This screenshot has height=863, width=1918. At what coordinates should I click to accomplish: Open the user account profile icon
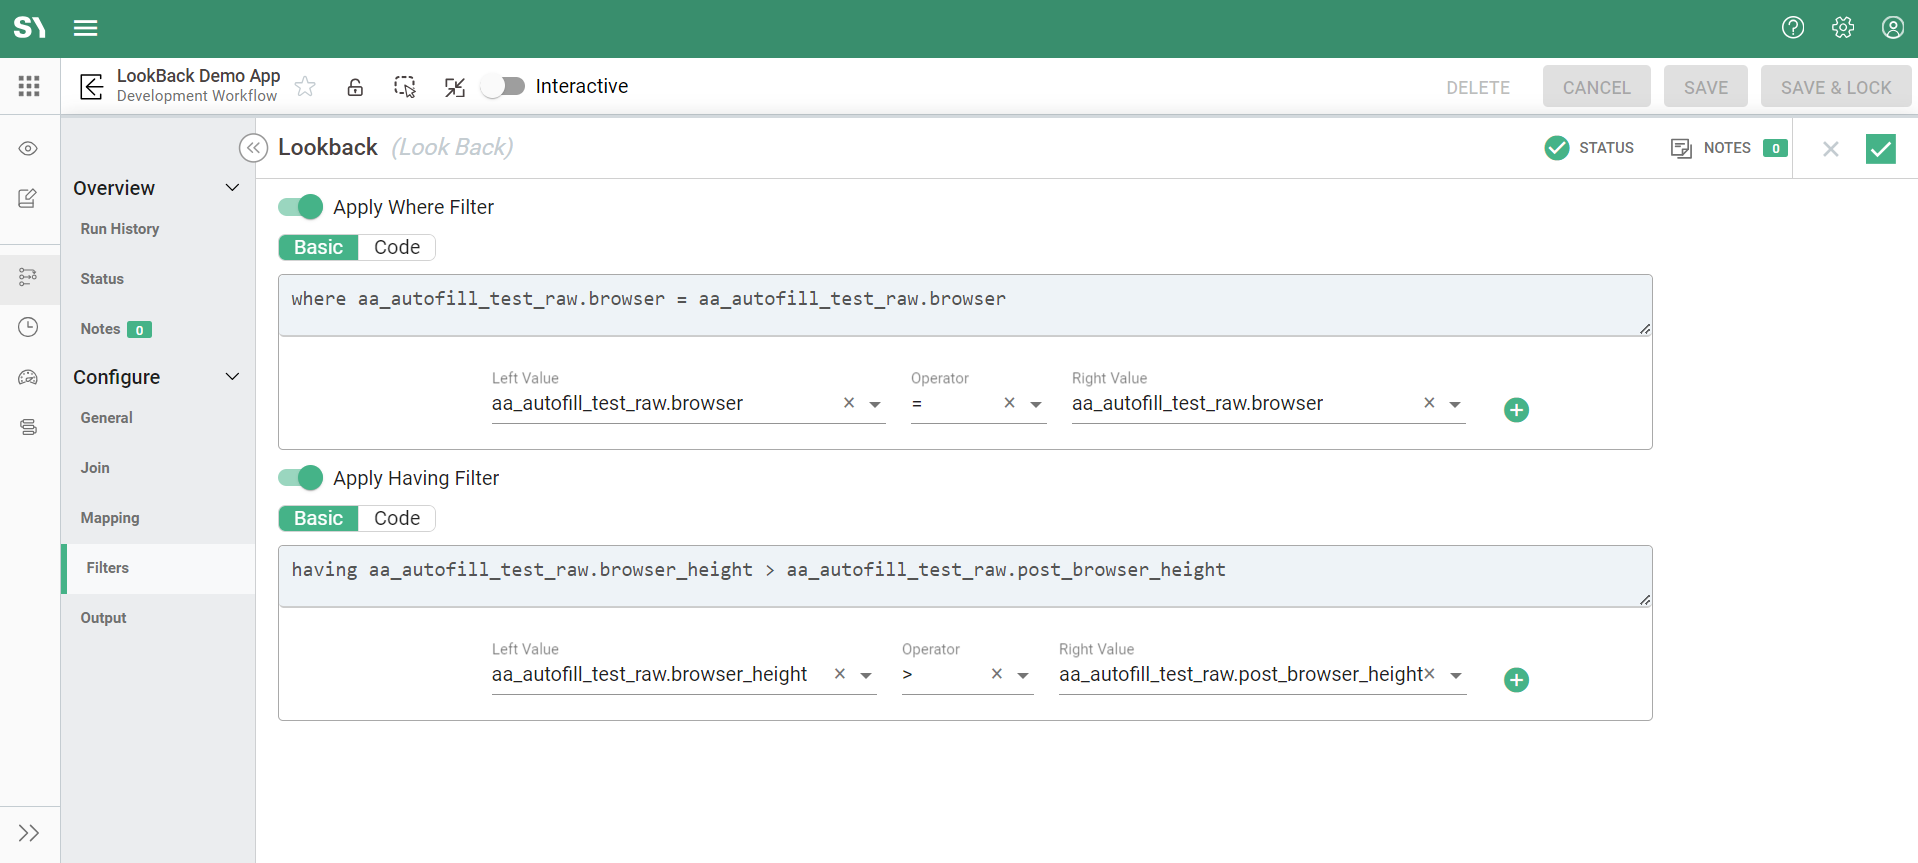pos(1892,28)
